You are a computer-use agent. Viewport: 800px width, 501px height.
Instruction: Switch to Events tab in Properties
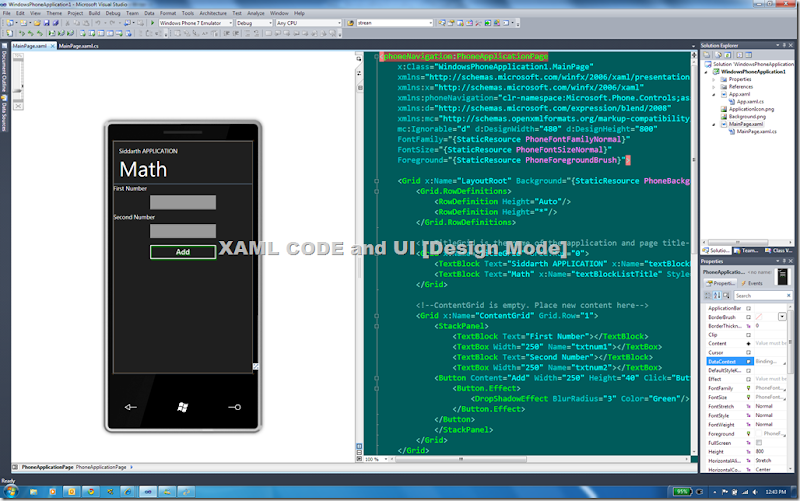coord(750,283)
